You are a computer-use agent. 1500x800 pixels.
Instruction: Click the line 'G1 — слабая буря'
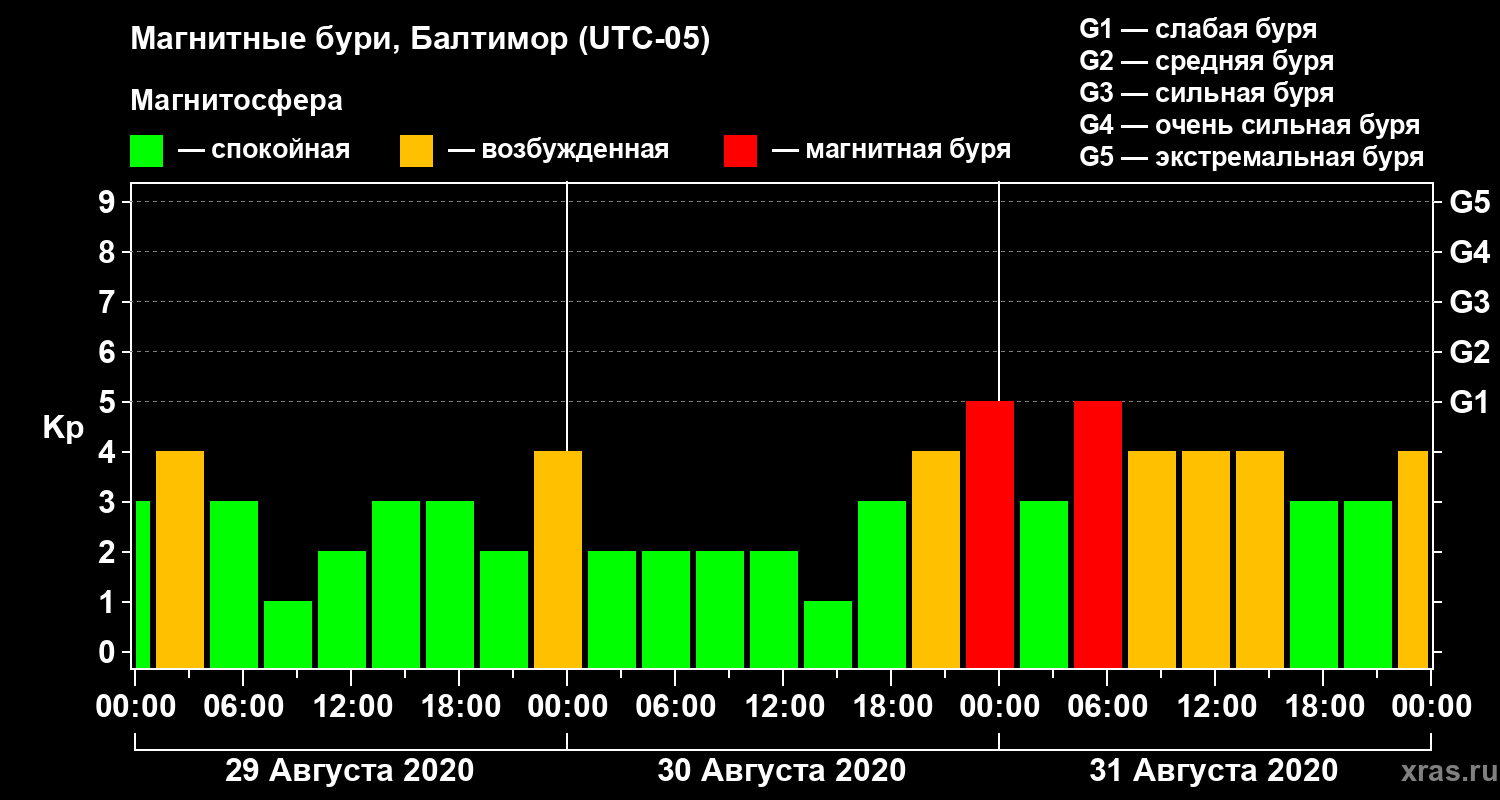click(x=1198, y=28)
